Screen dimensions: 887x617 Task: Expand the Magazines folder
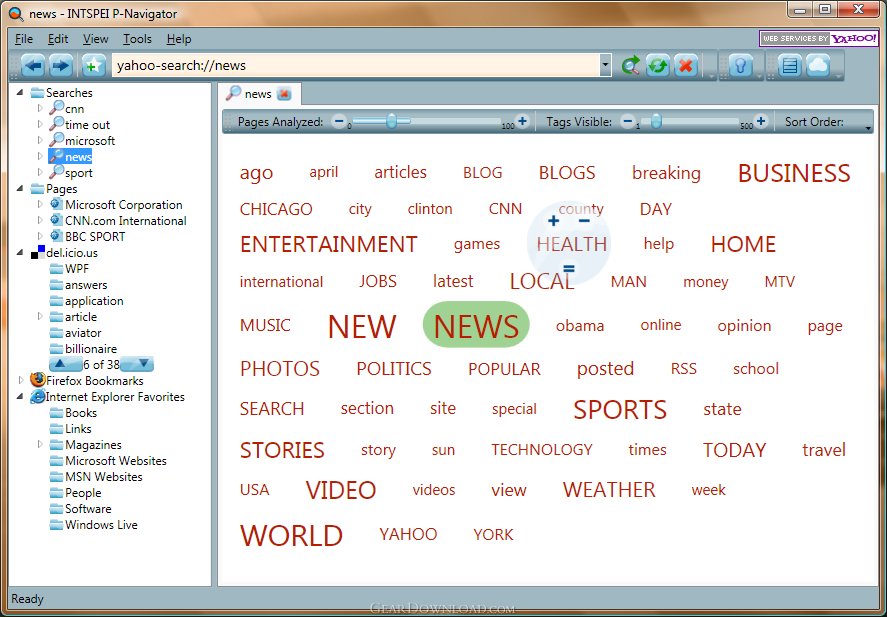(x=40, y=444)
